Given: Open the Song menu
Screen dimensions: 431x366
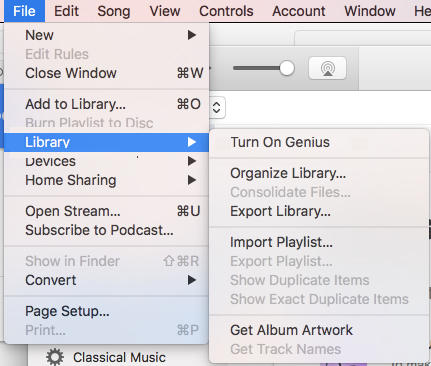Looking at the screenshot, I should click(x=114, y=11).
